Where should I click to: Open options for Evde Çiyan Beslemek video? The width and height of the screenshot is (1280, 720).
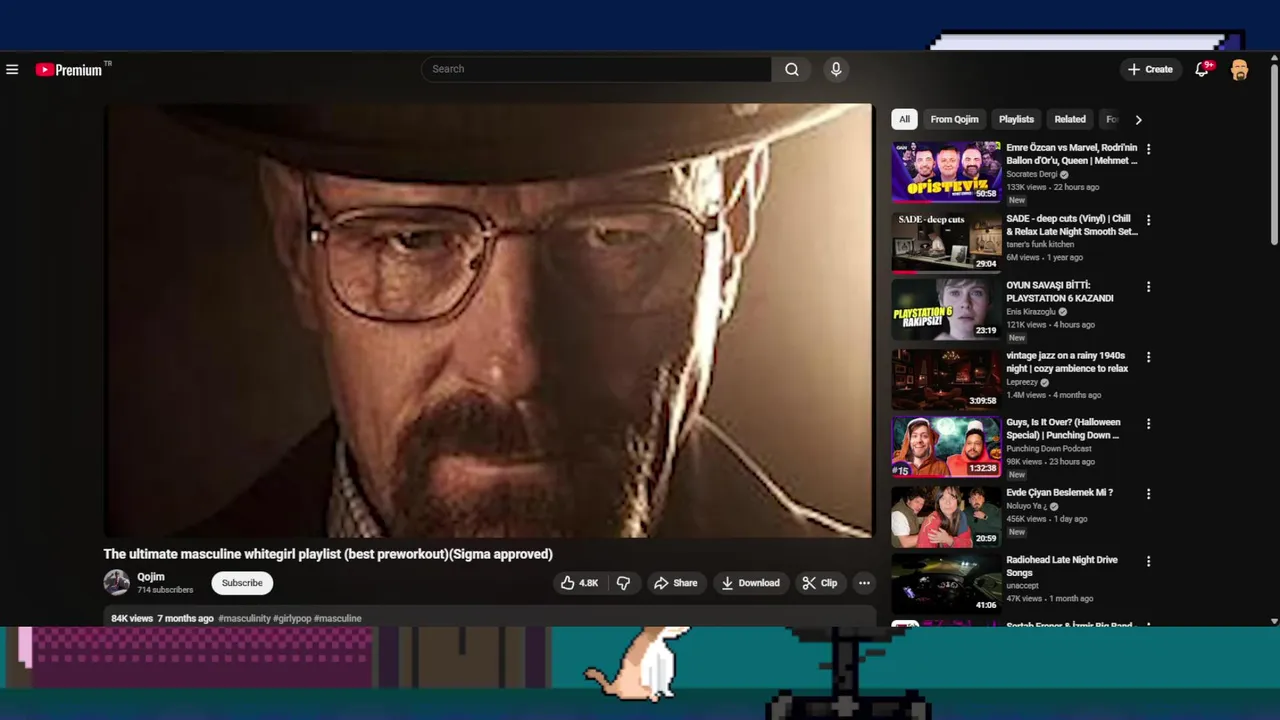(x=1148, y=494)
